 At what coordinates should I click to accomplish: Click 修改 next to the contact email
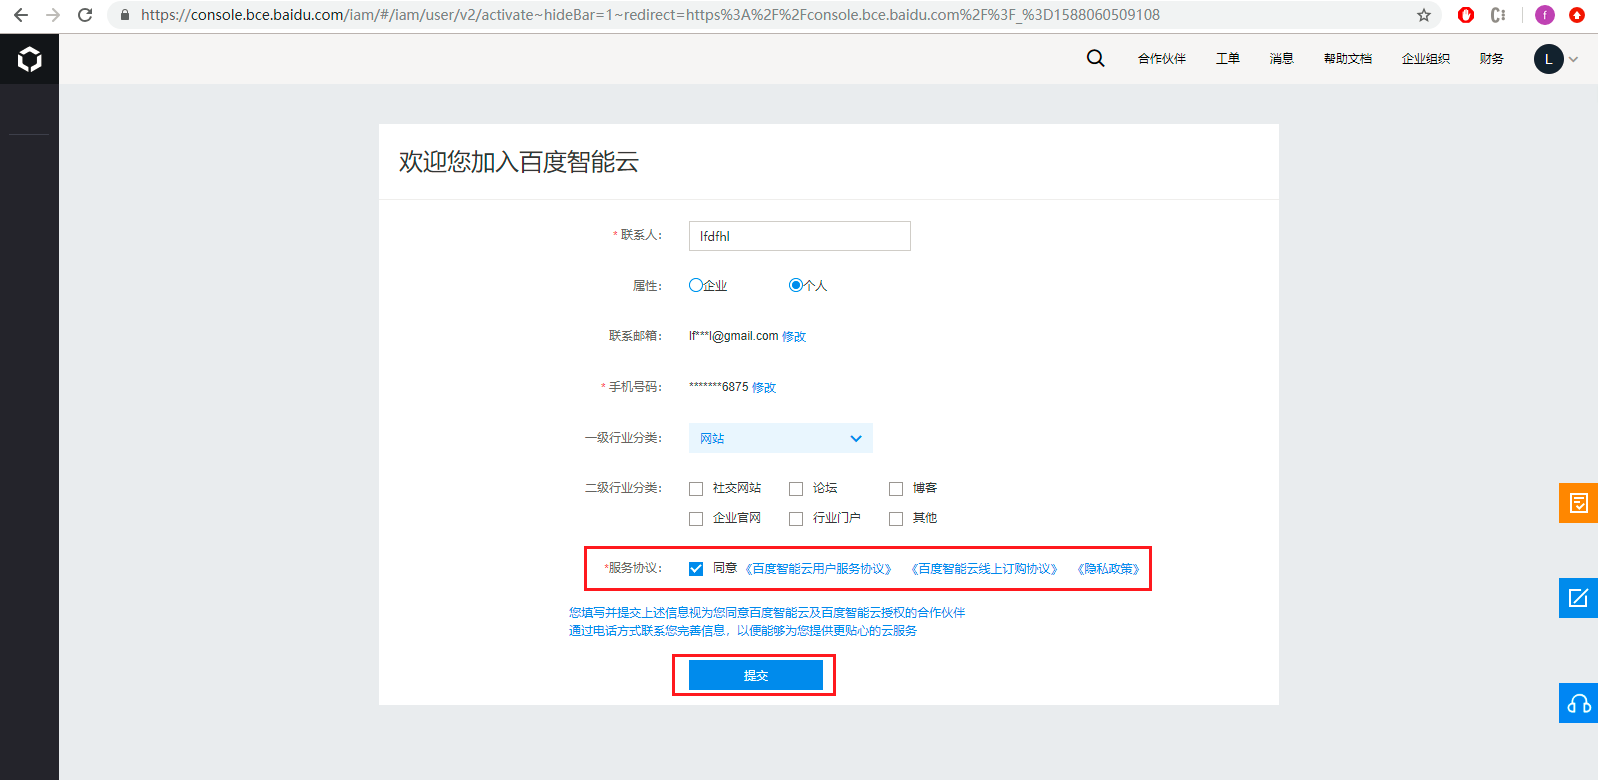point(794,337)
